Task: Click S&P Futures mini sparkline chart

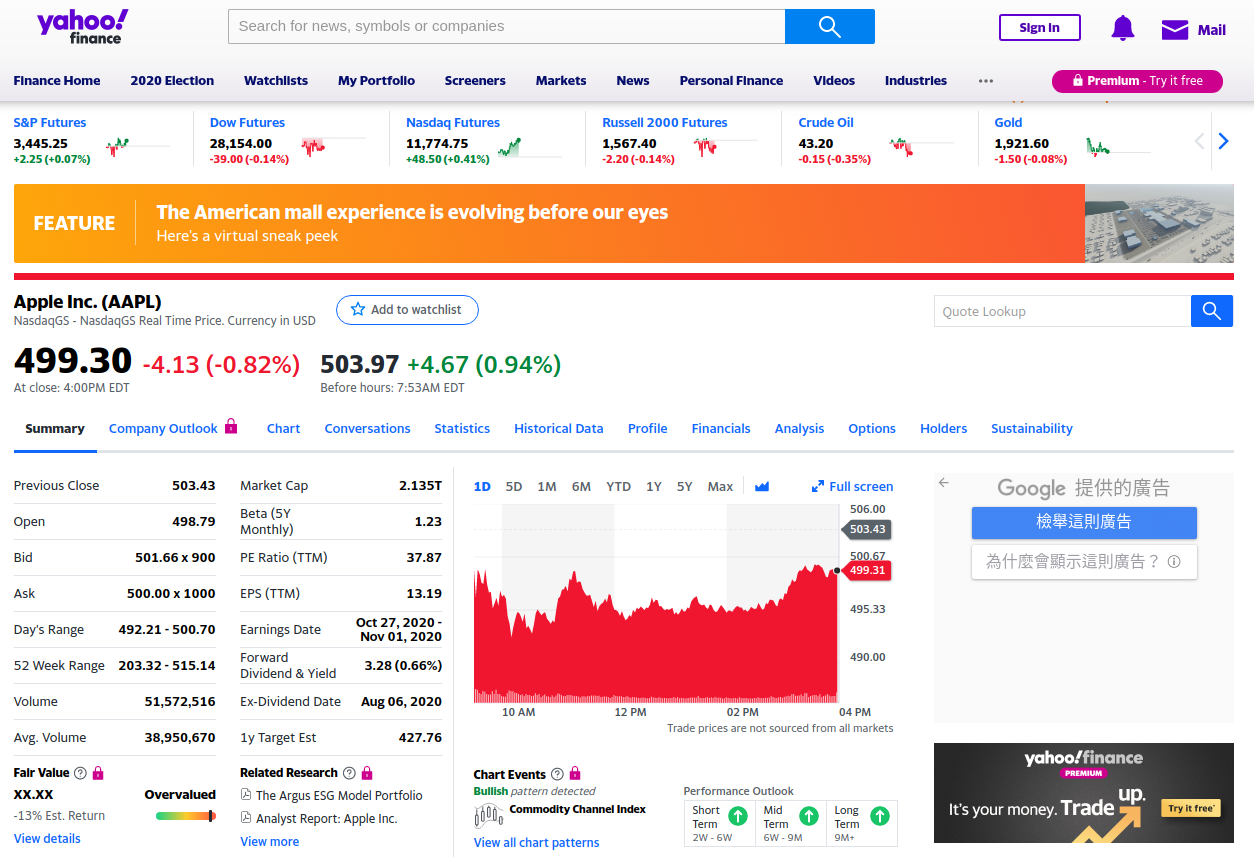Action: tap(137, 147)
